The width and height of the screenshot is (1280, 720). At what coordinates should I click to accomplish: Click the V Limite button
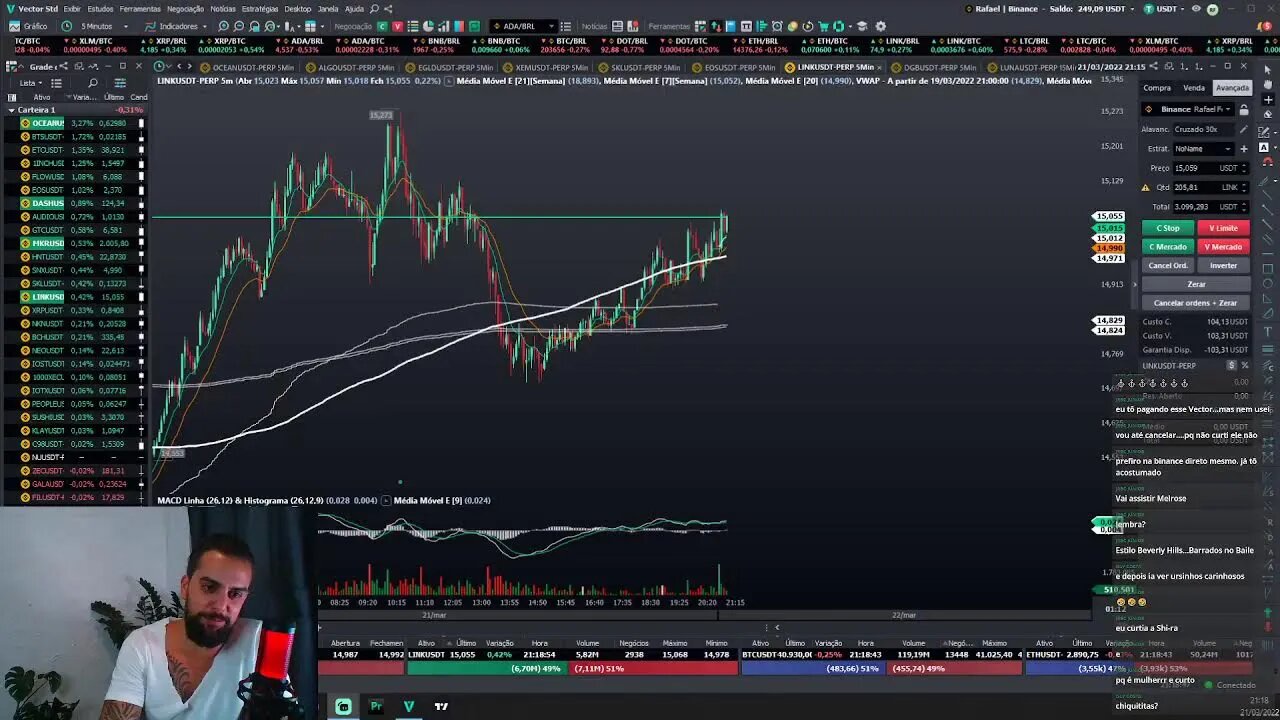(x=1223, y=228)
